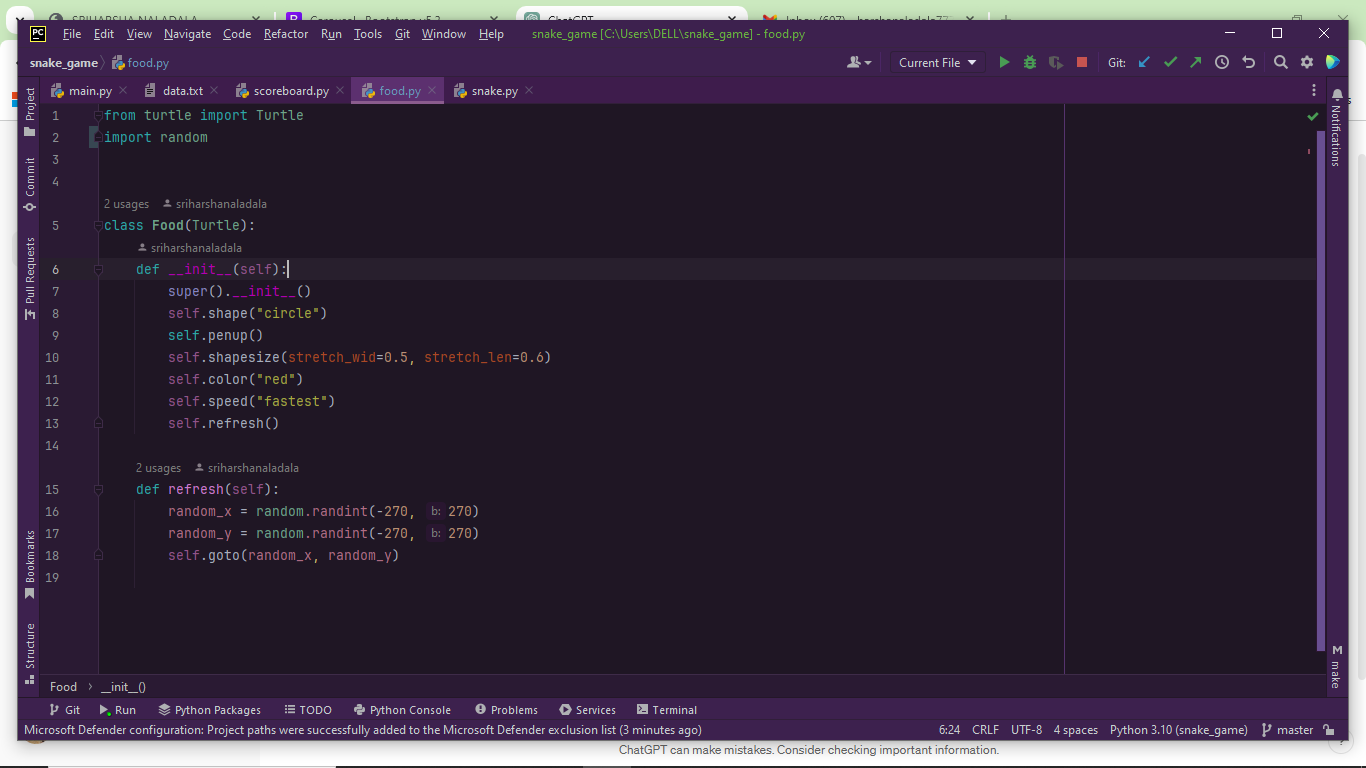Screen dimensions: 1366x768
Task: Open the Window menu
Action: point(443,33)
